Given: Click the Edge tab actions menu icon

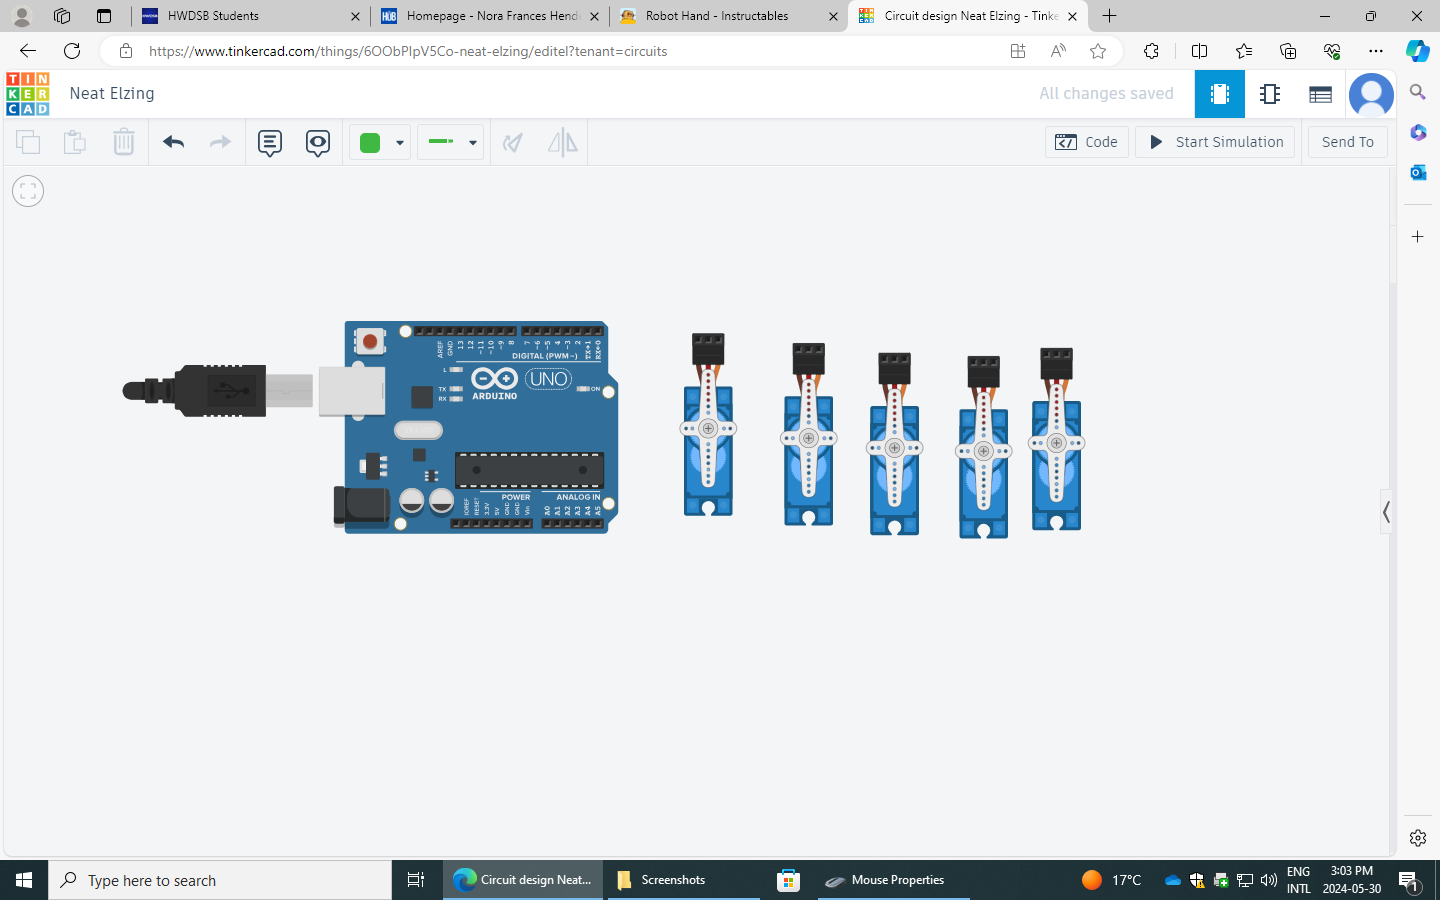Looking at the screenshot, I should click(103, 16).
